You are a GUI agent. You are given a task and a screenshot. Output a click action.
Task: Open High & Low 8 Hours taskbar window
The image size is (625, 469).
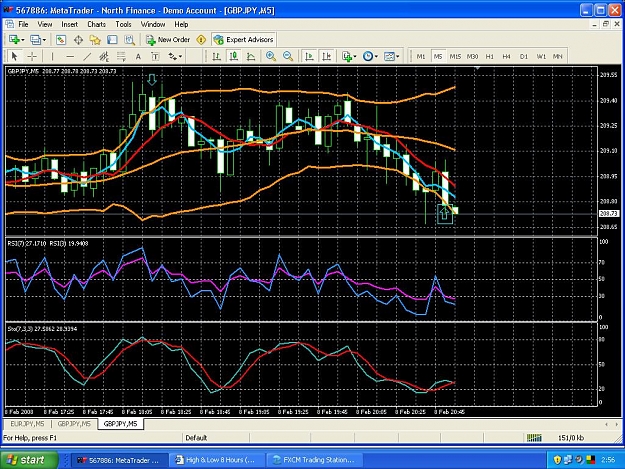click(x=216, y=460)
